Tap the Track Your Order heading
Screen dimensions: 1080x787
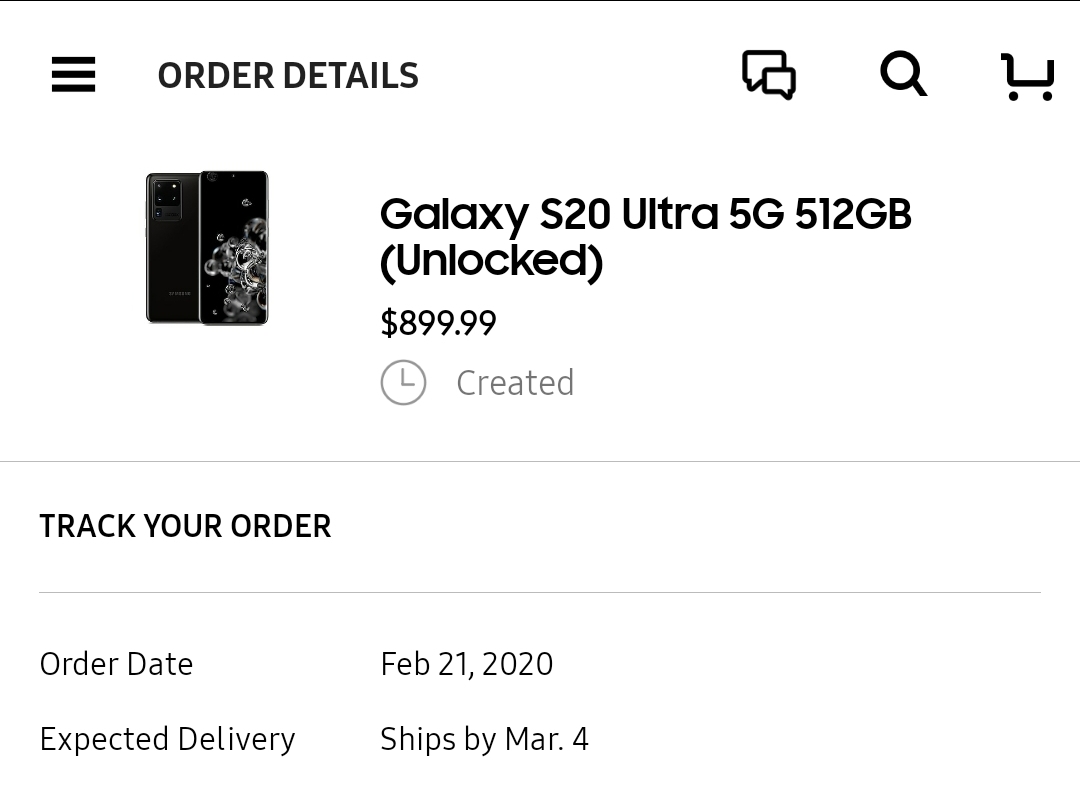(185, 526)
